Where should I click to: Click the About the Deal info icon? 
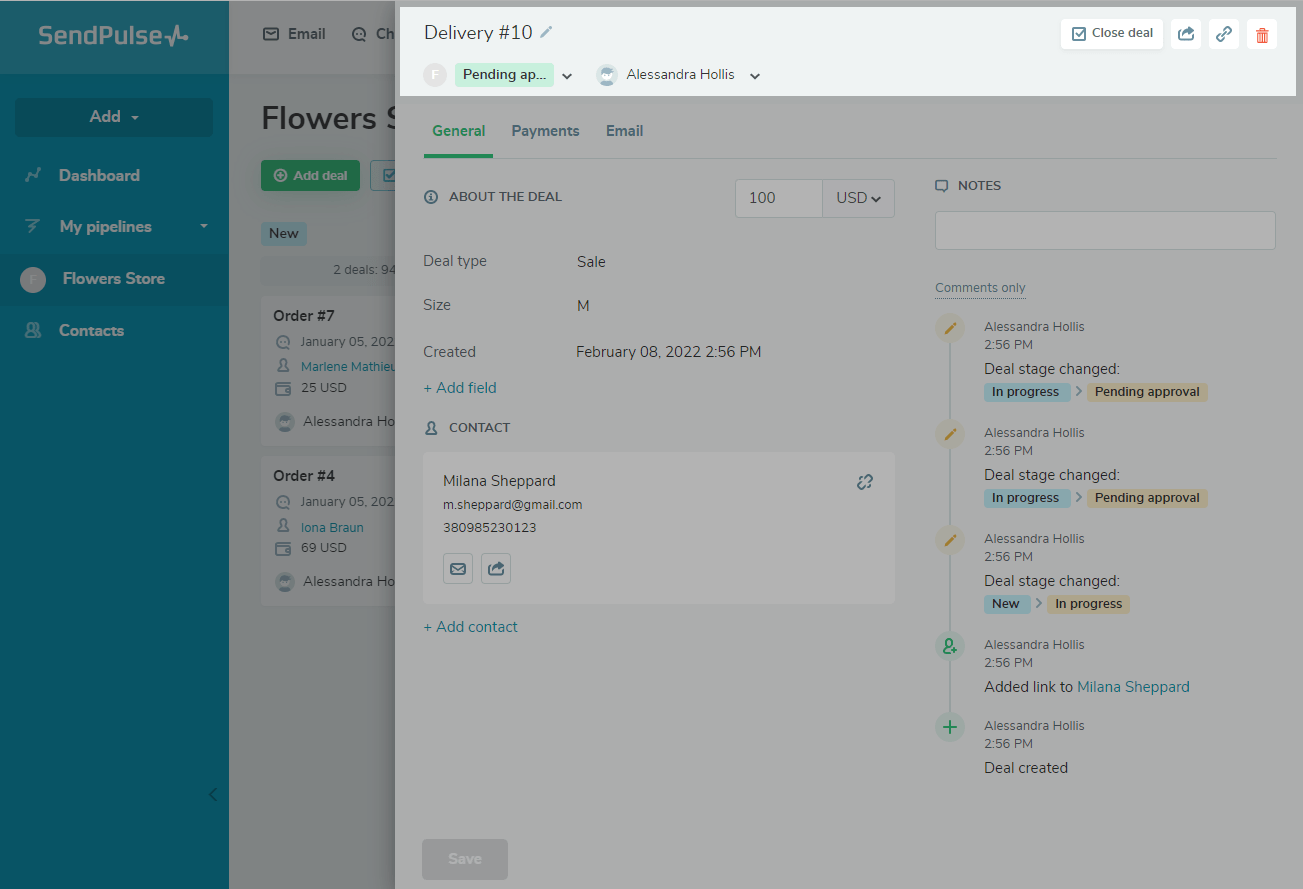[x=431, y=197]
